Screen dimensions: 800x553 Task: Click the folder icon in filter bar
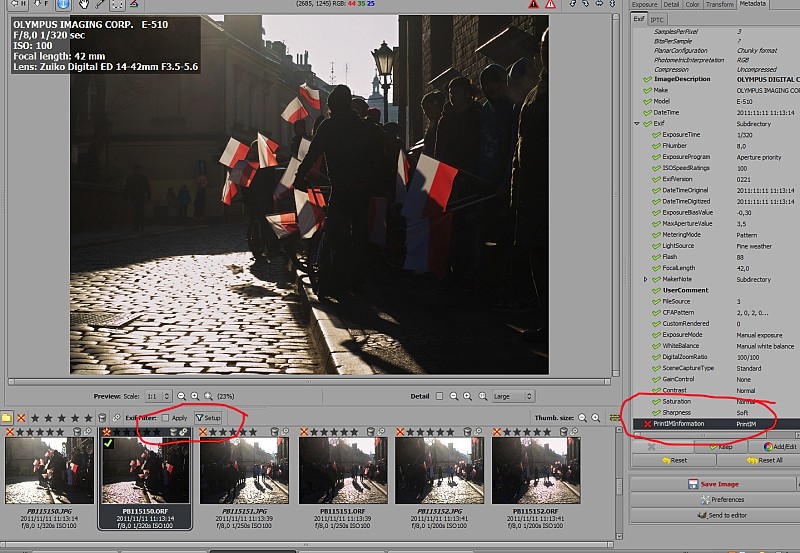6,417
